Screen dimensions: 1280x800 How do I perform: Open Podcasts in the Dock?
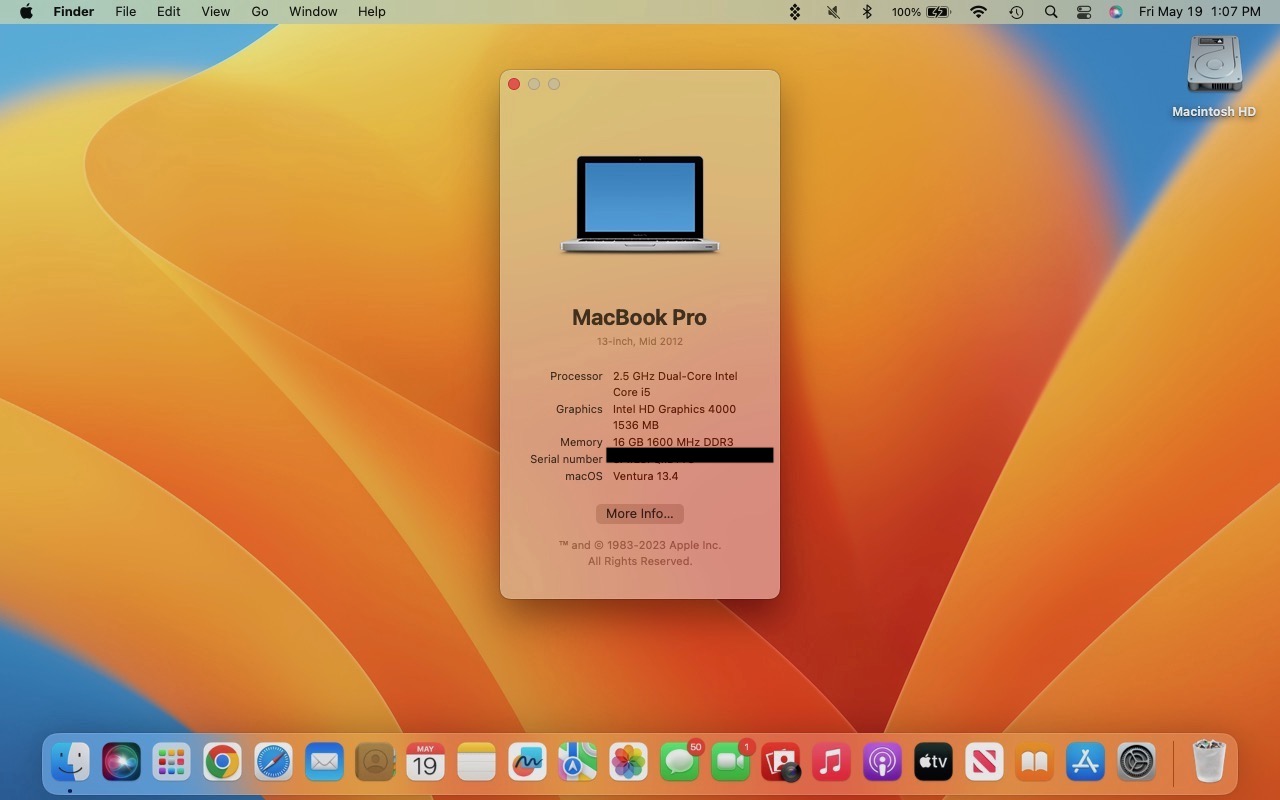pos(882,763)
